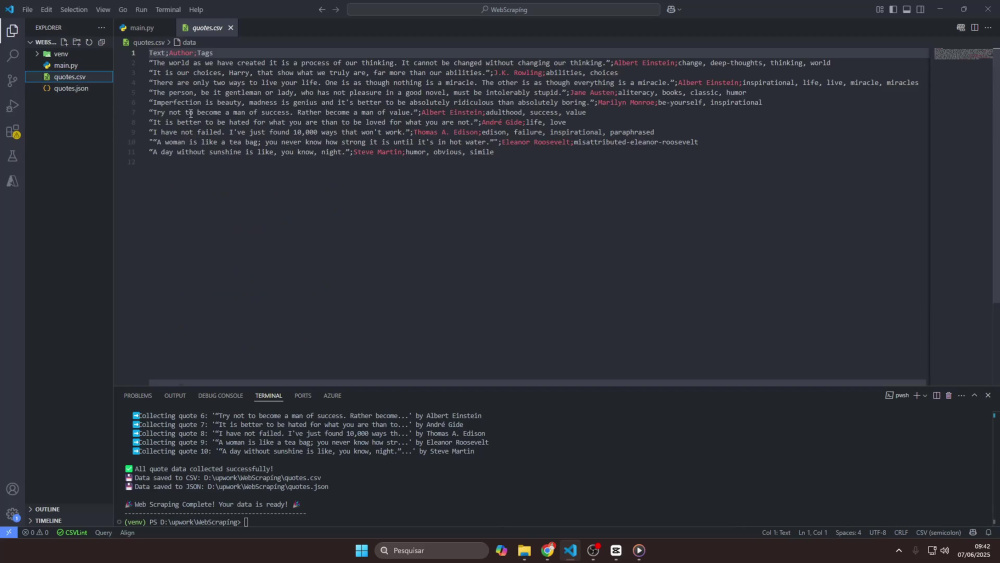
Task: Open notifications bell in status bar
Action: (x=989, y=532)
